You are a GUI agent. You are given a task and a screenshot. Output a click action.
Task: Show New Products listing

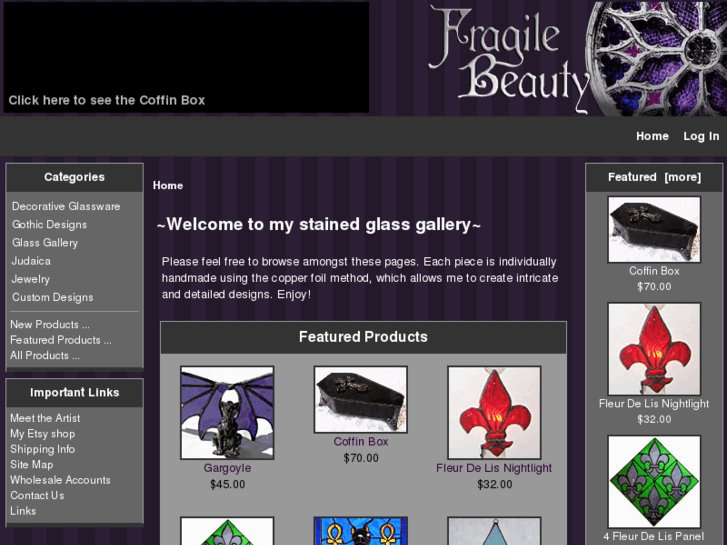click(50, 324)
